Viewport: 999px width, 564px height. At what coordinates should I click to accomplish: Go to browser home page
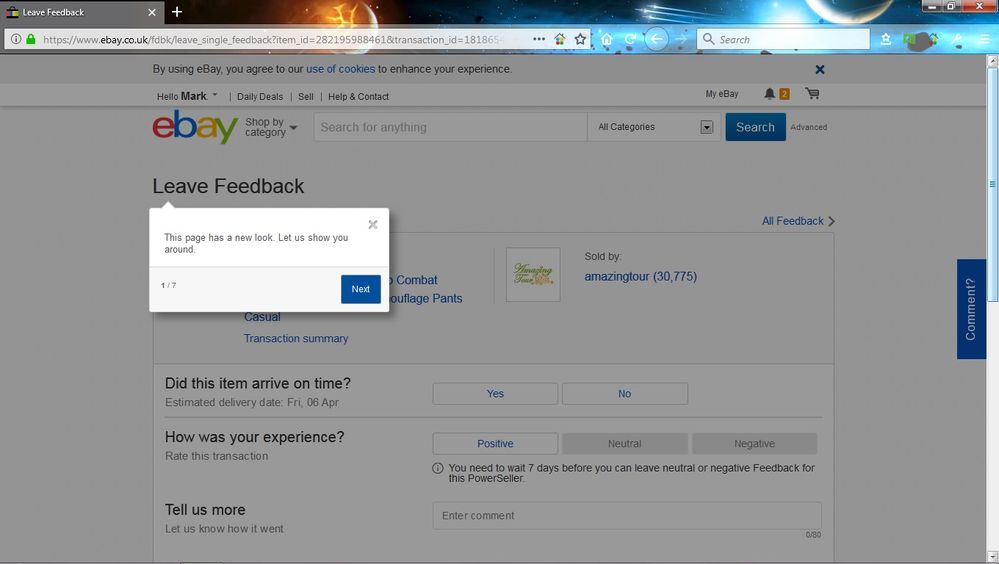click(x=607, y=40)
